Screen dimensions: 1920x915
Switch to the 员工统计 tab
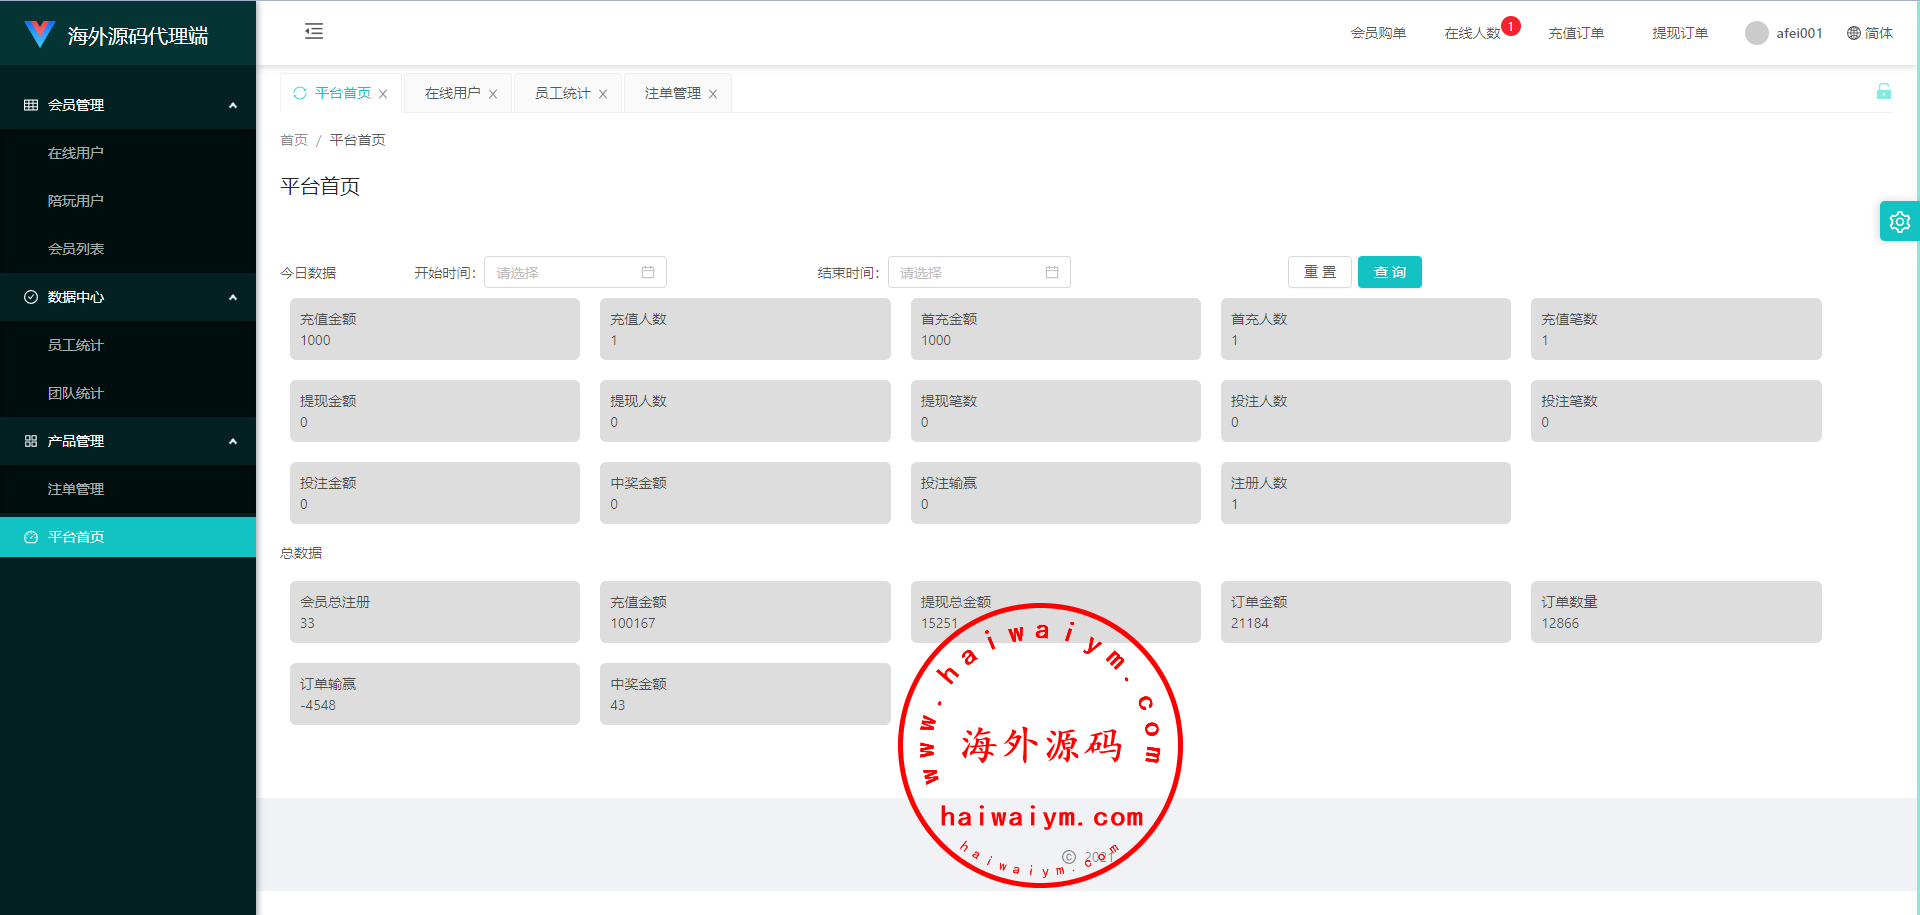pos(562,93)
